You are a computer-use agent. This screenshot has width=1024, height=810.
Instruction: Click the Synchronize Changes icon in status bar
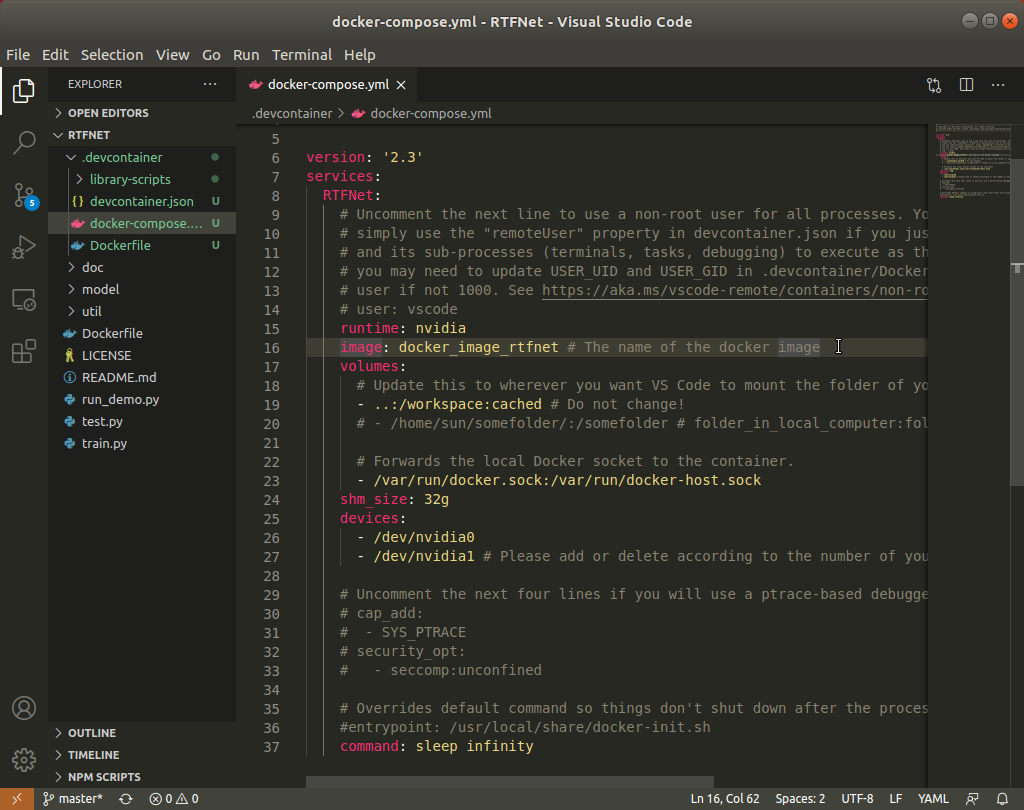click(126, 799)
